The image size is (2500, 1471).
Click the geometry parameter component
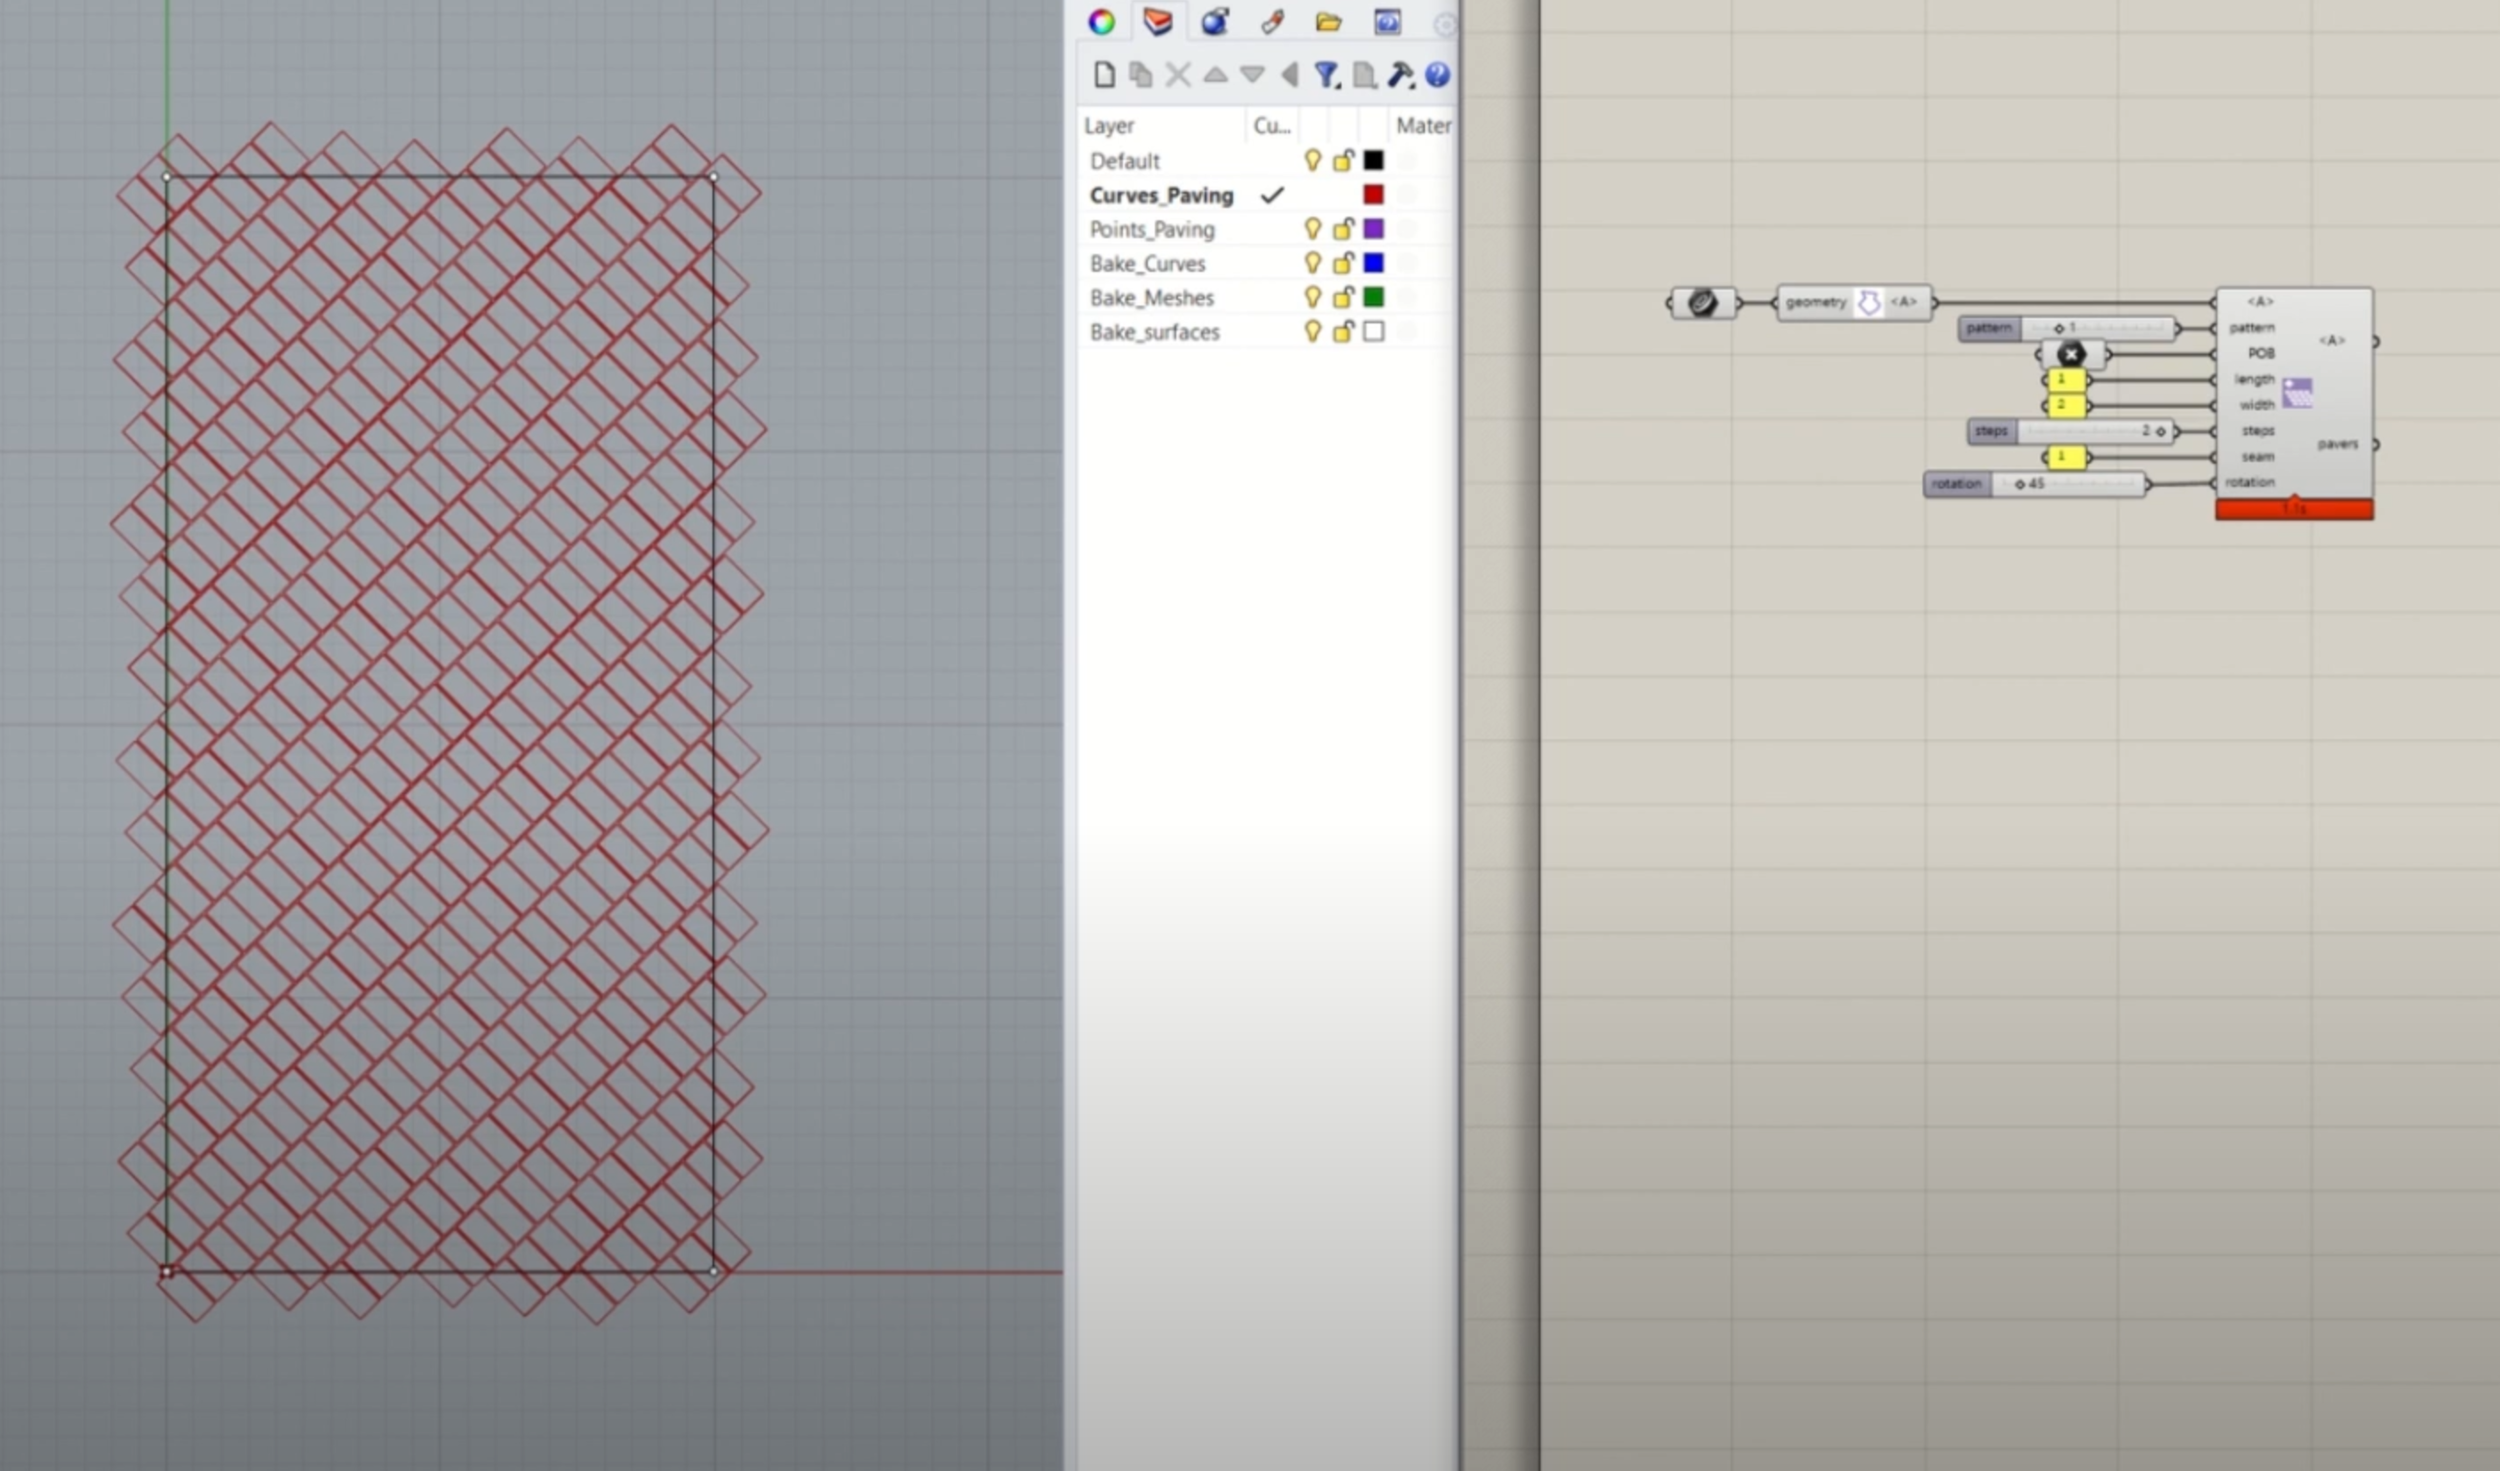[1852, 302]
